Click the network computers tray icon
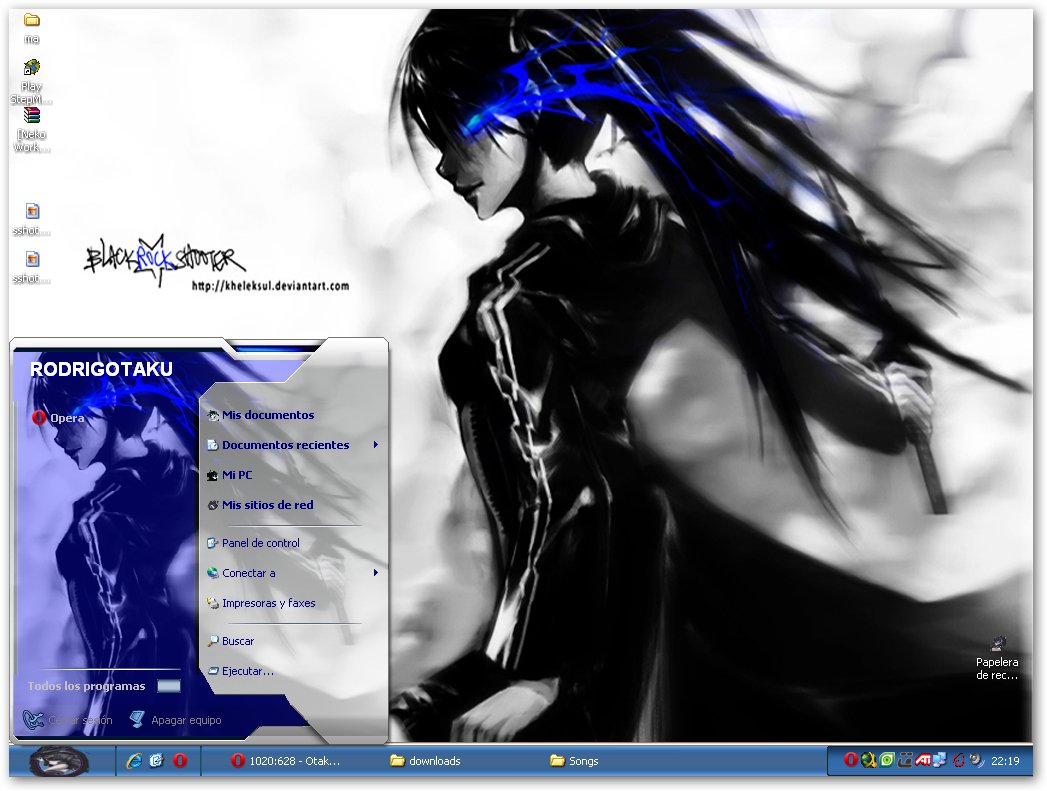 940,760
